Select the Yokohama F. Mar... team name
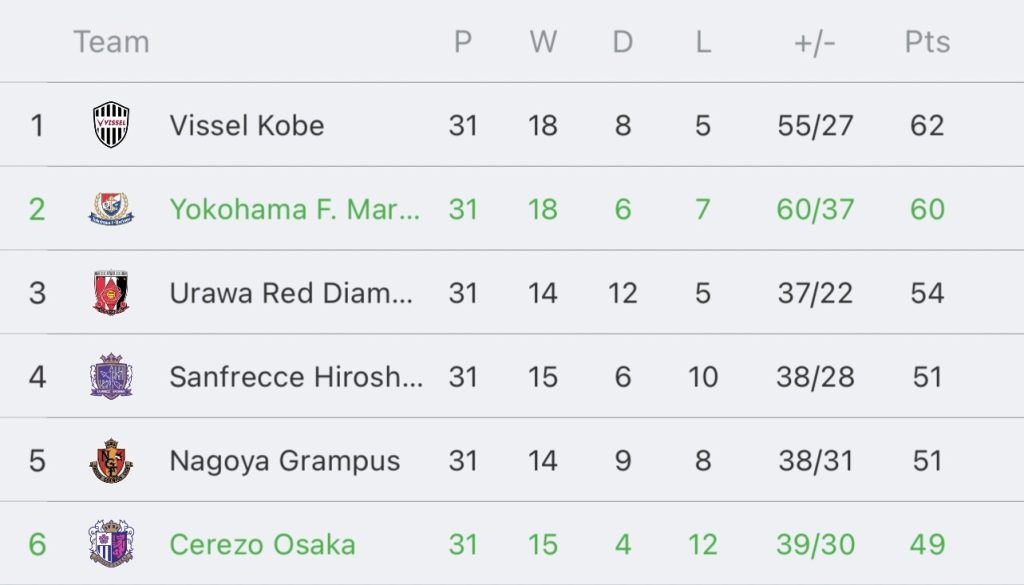 295,210
